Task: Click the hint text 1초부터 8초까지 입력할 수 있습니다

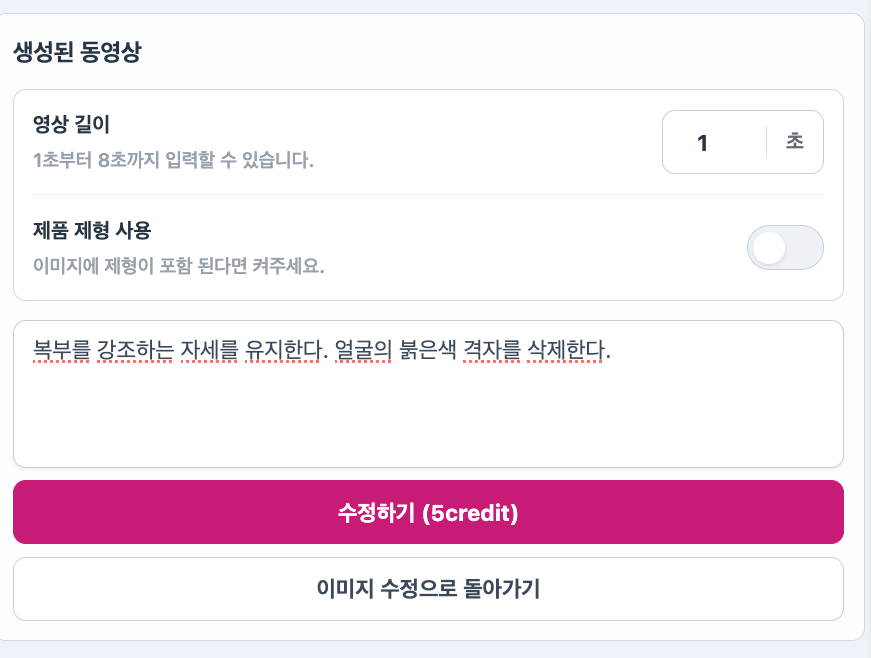Action: (x=173, y=160)
